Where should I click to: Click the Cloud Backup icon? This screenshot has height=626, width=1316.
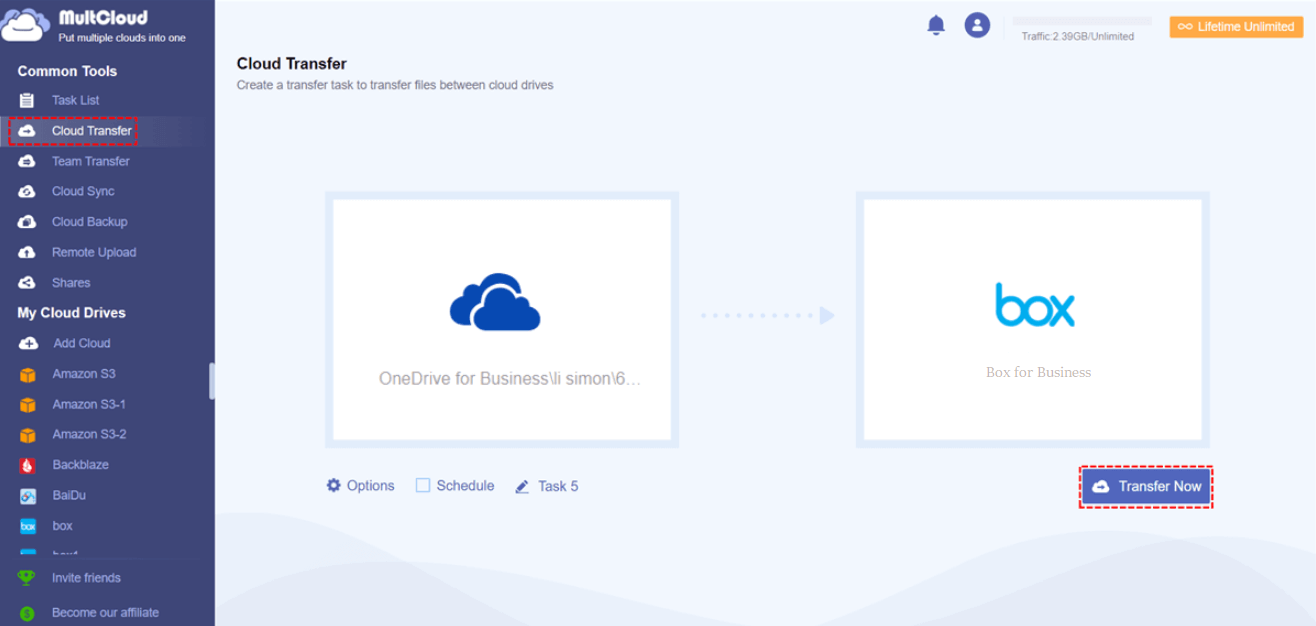tap(28, 222)
